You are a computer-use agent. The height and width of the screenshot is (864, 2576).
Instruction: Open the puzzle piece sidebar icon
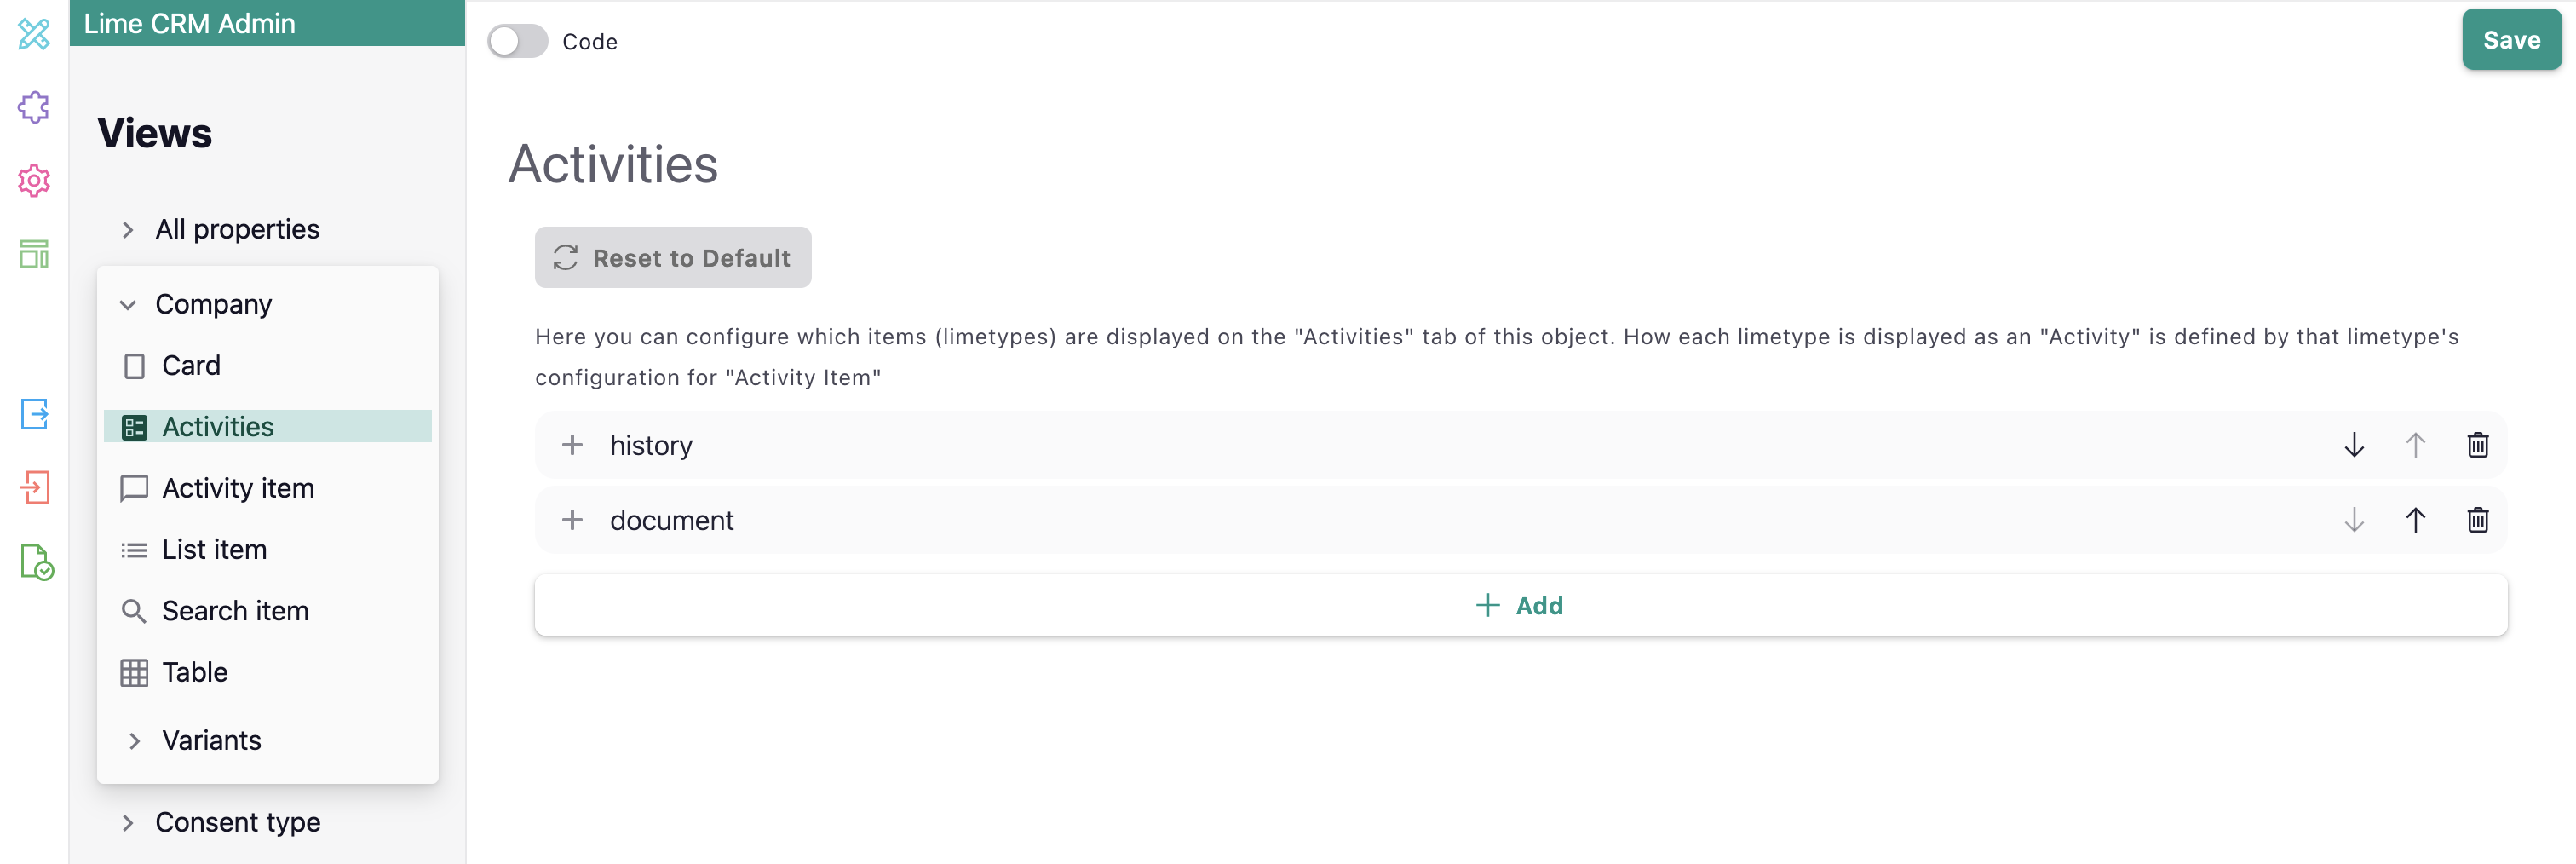34,107
